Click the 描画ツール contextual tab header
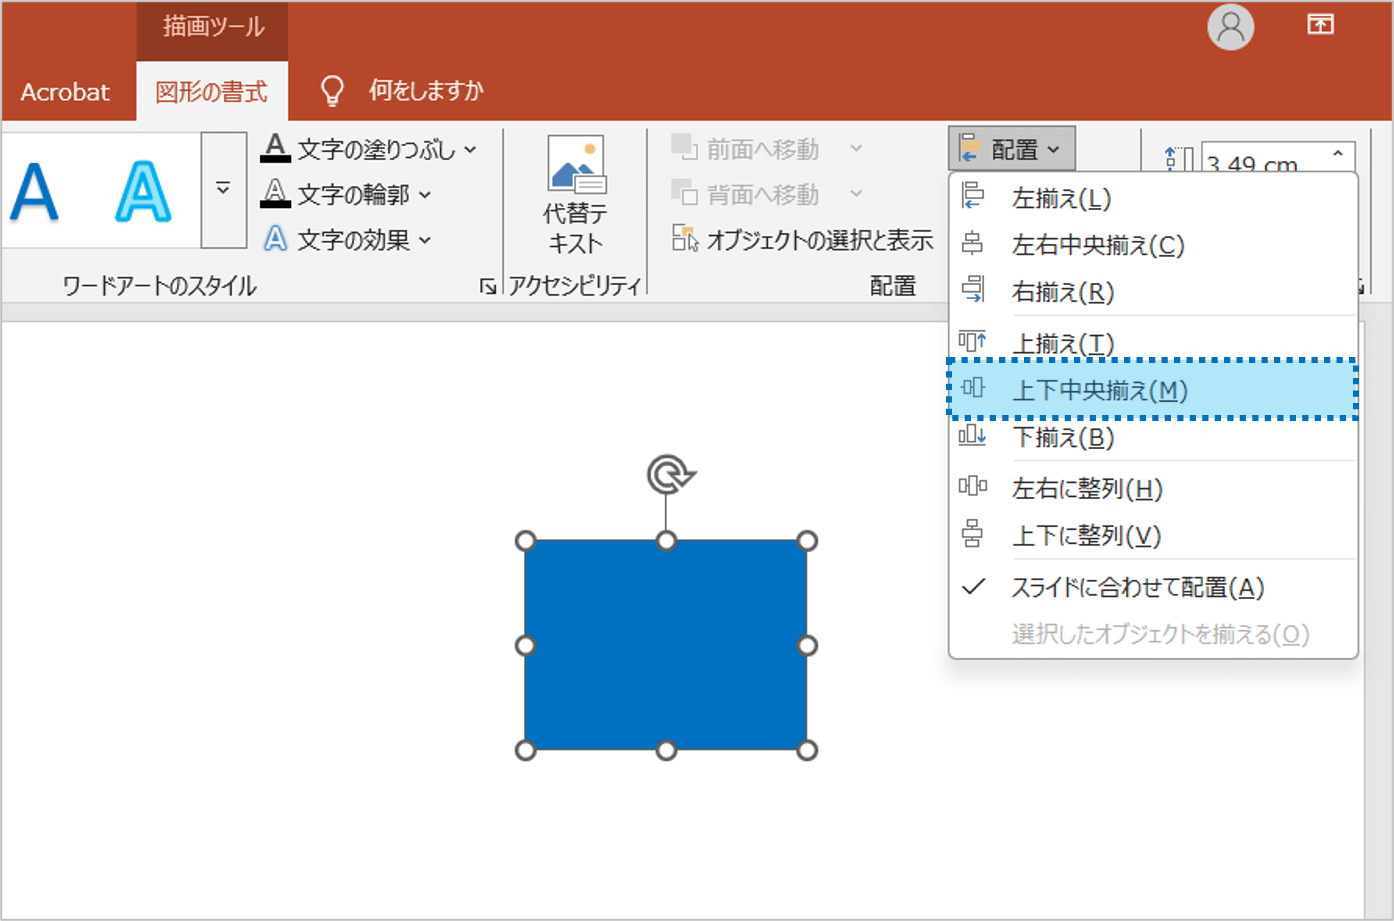The height and width of the screenshot is (921, 1394). (x=213, y=27)
